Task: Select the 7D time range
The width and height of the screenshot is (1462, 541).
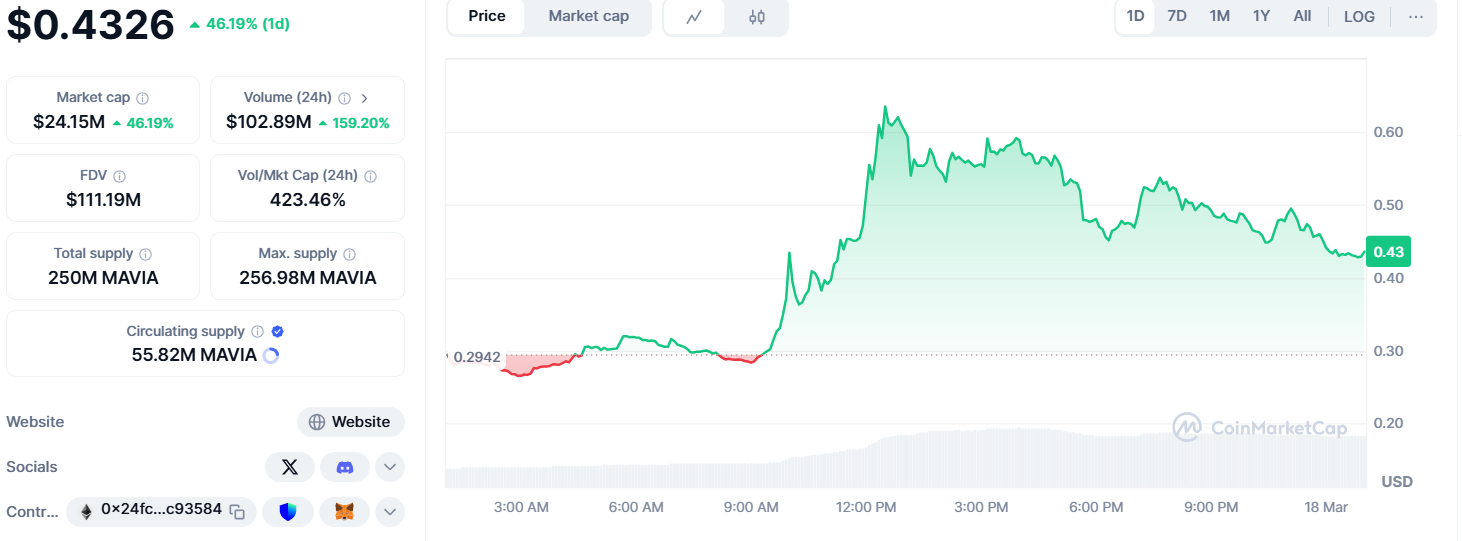Action: [x=1177, y=17]
